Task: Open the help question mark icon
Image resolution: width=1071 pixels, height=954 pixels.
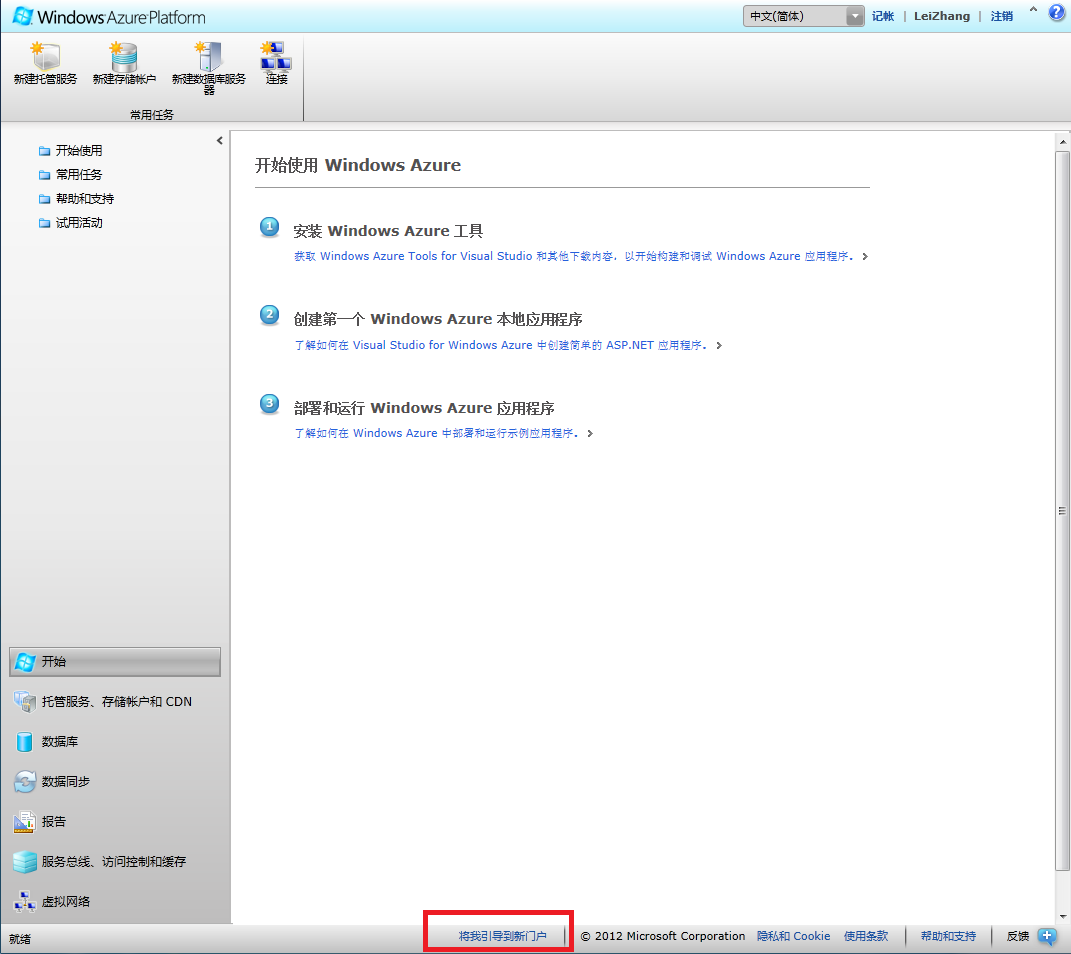Action: pos(1057,12)
